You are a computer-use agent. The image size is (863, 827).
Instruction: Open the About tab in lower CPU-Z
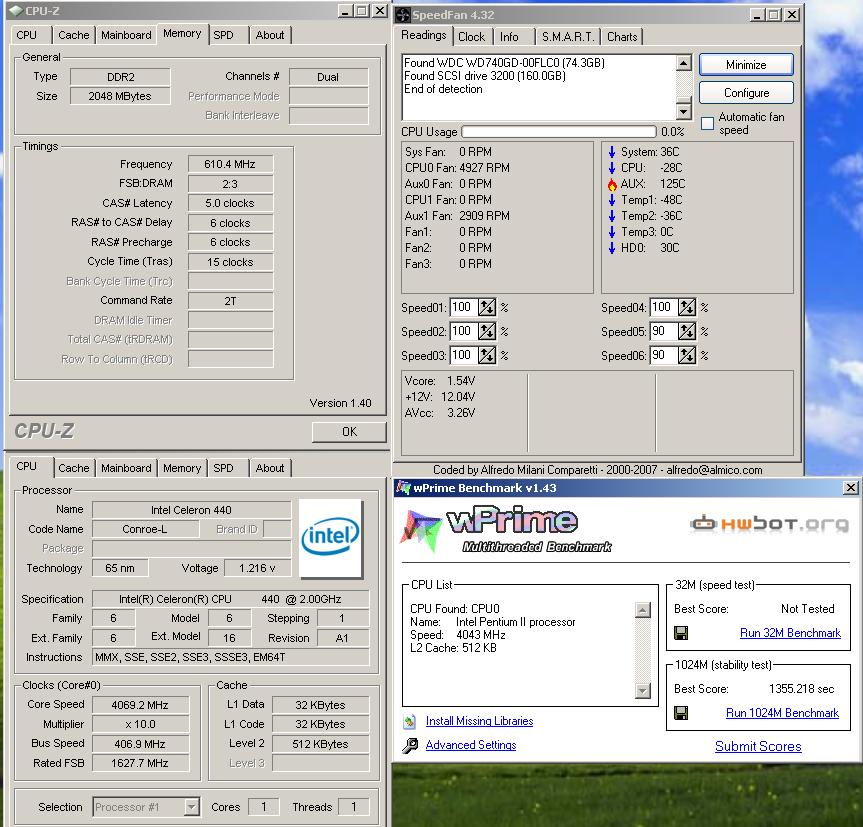click(x=270, y=468)
